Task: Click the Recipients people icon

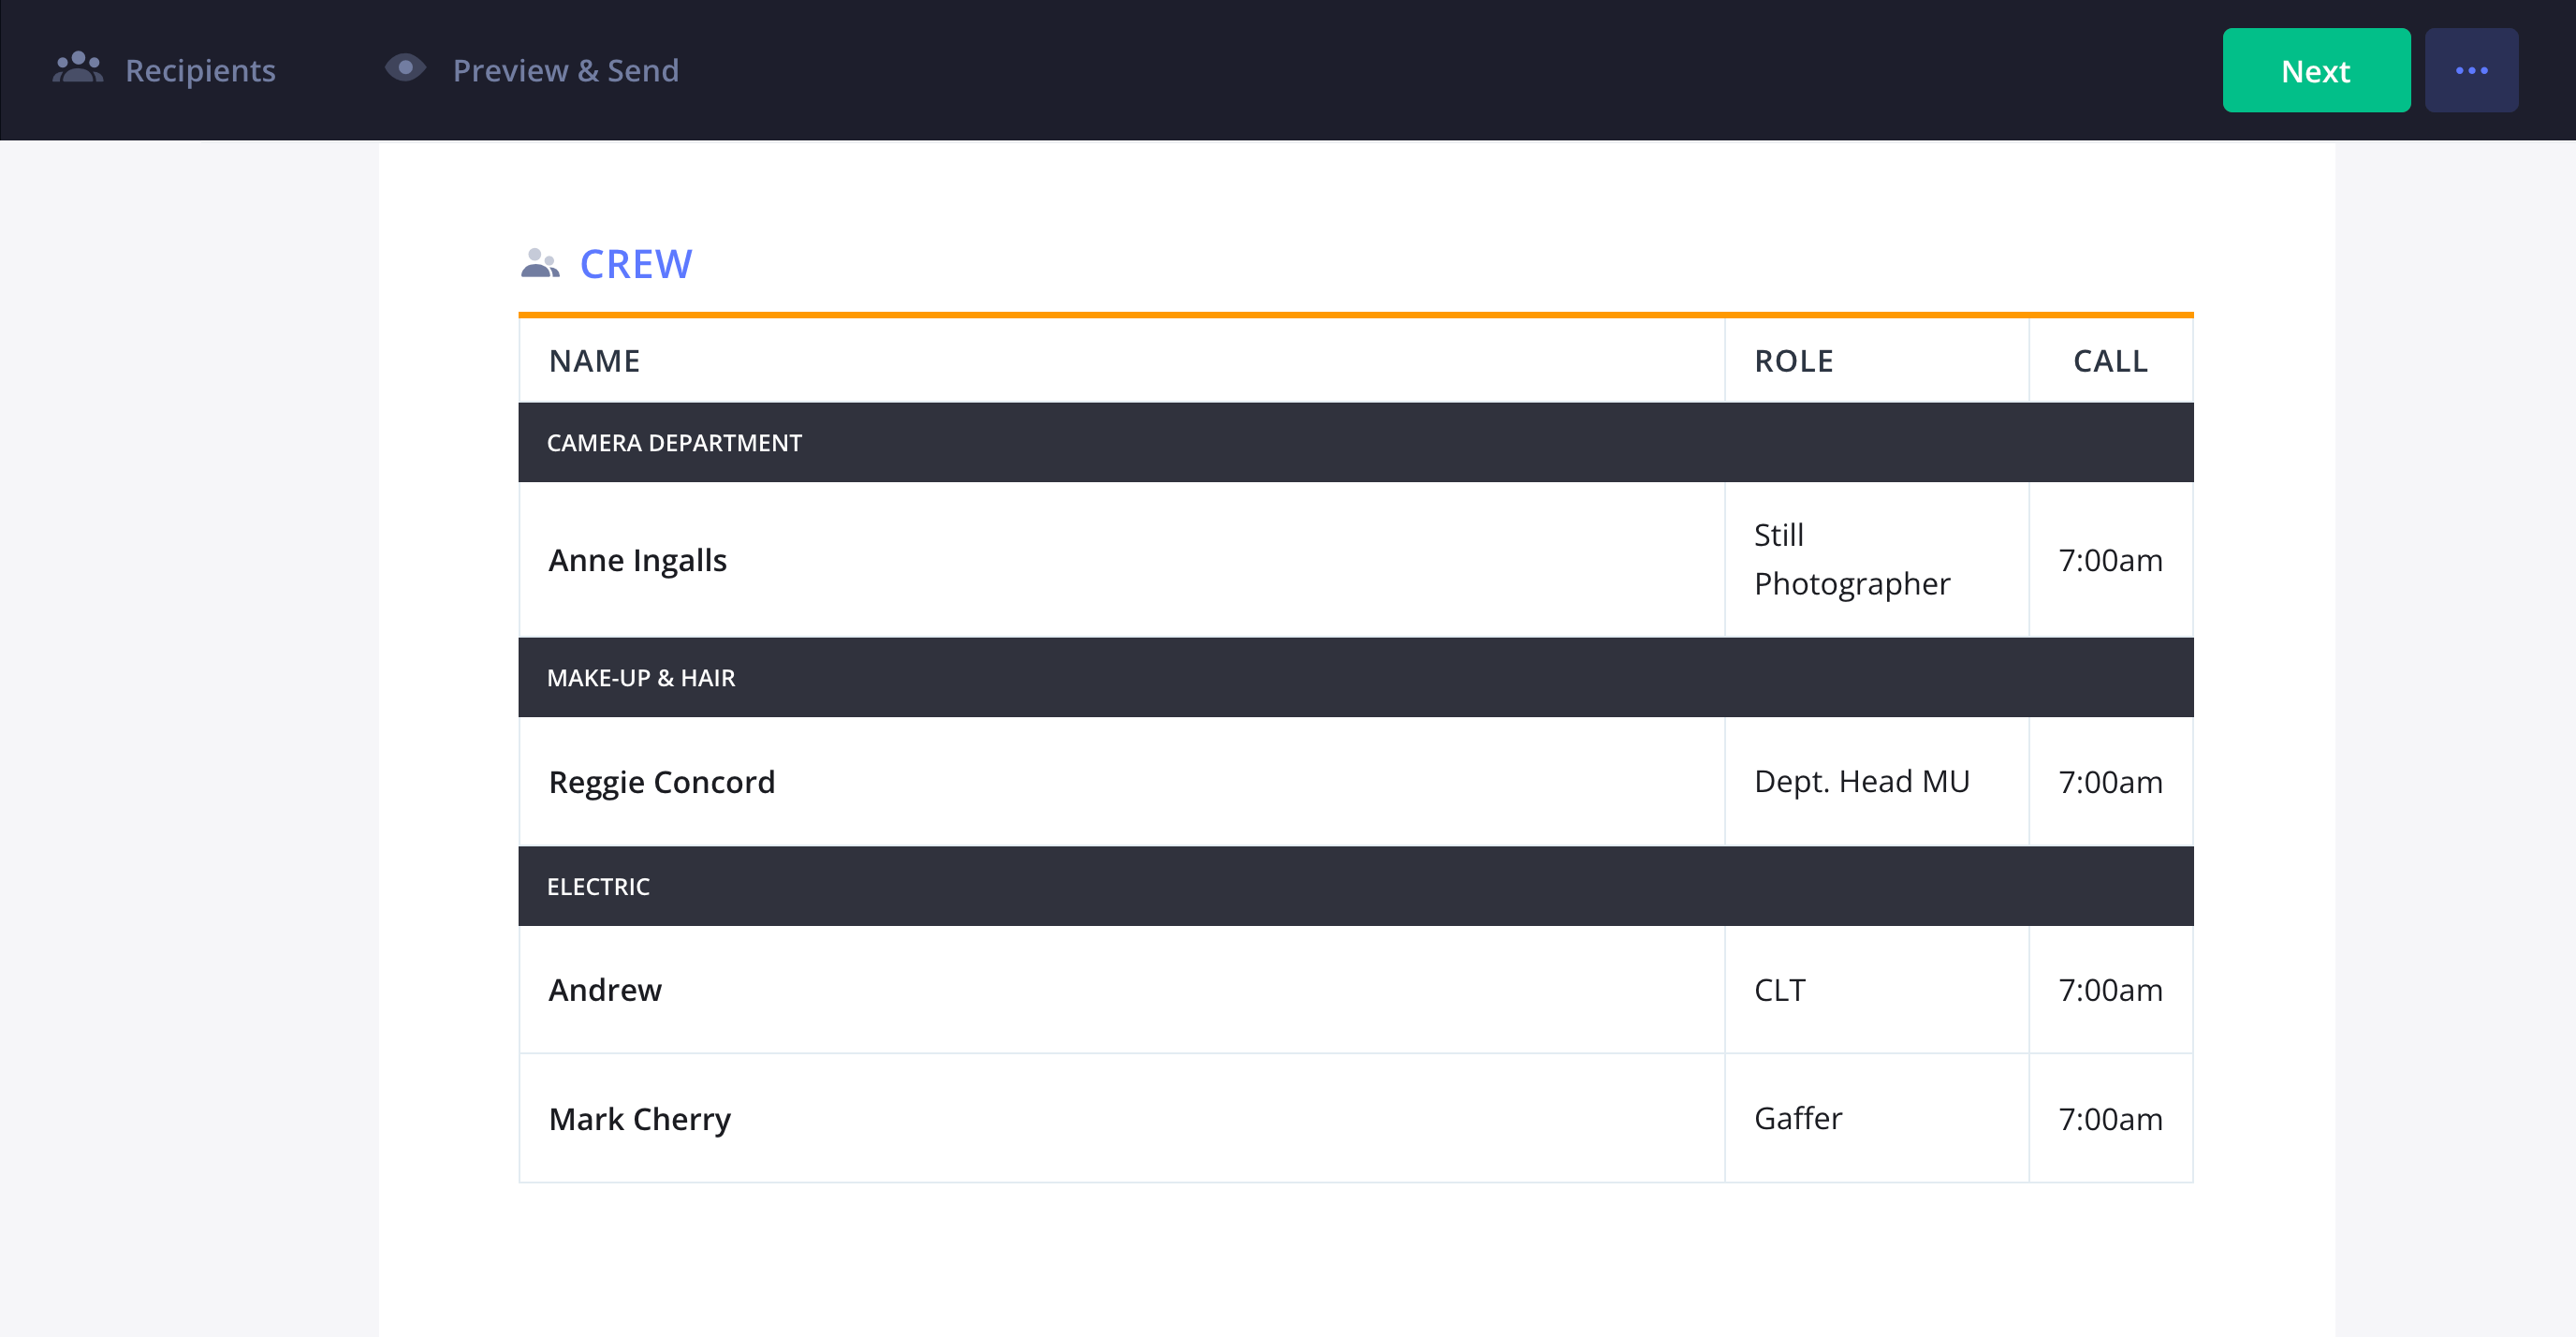Action: point(78,68)
